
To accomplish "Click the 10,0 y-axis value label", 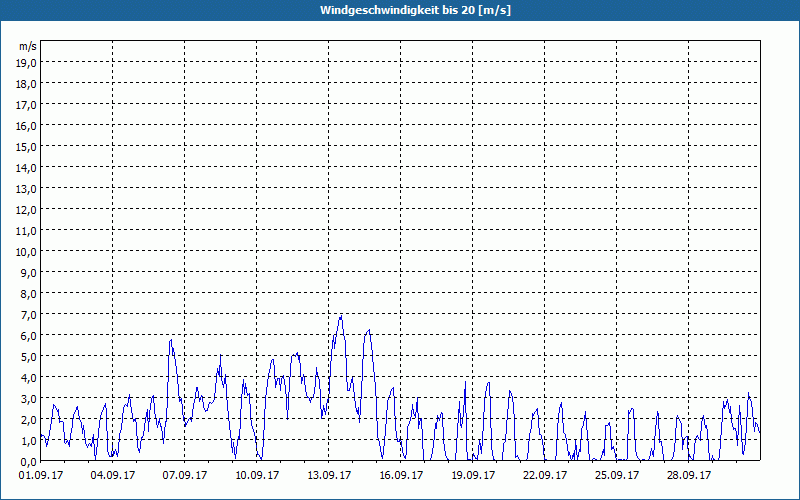I will [x=26, y=252].
